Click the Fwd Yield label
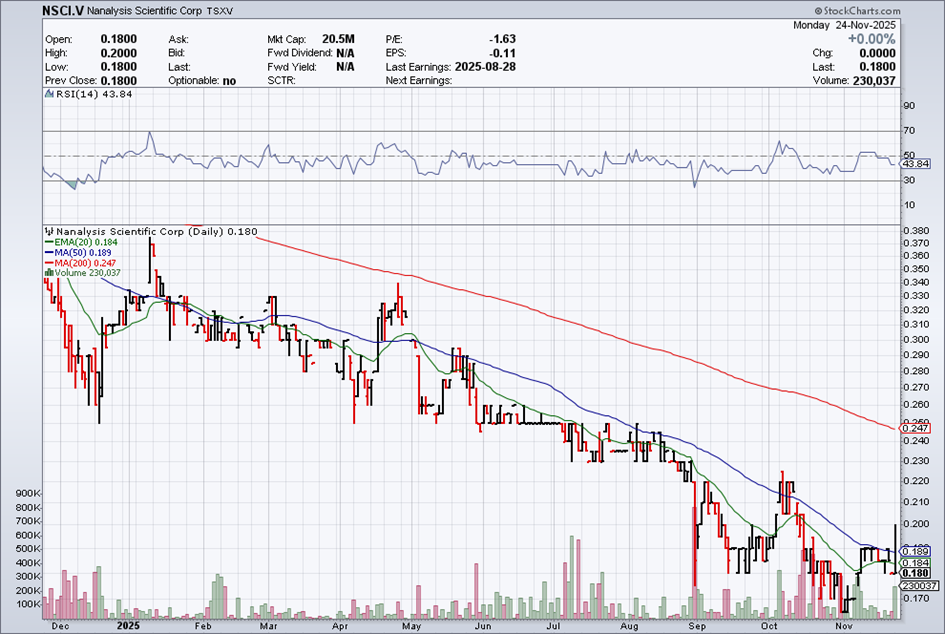The height and width of the screenshot is (634, 945). click(x=291, y=67)
